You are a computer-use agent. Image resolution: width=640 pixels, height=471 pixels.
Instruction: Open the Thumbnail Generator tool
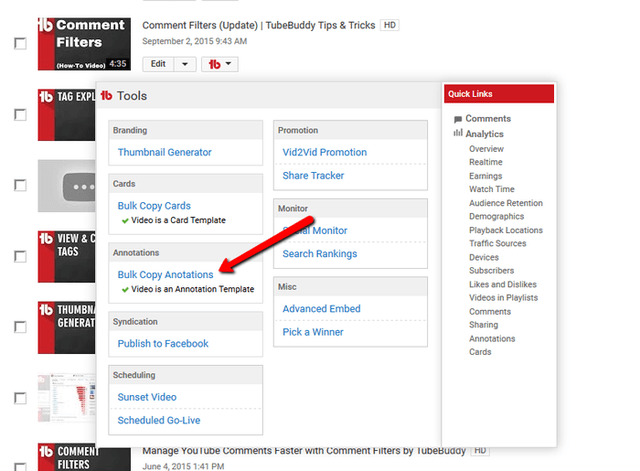164,152
